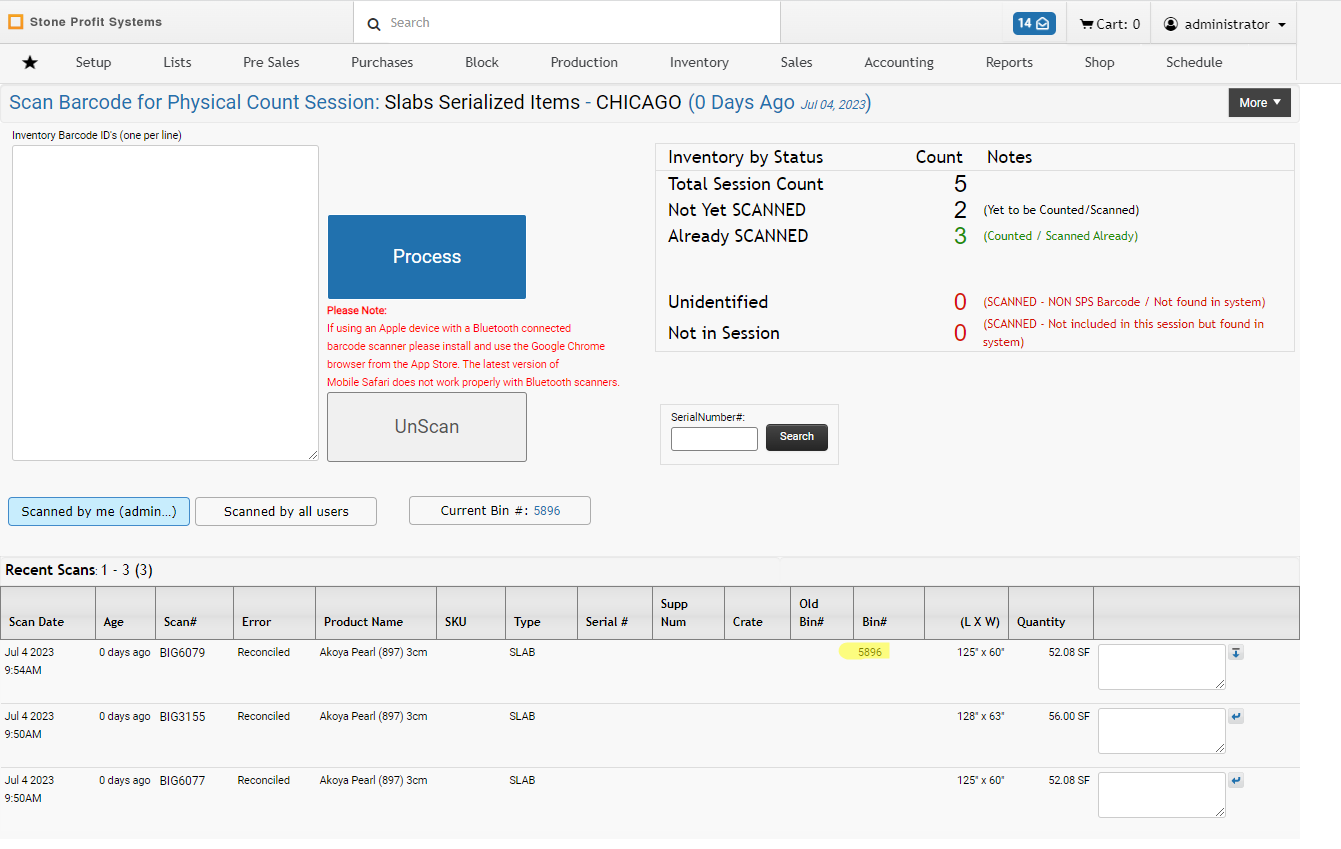Click scan number BIG6079
Image resolution: width=1341 pixels, height=849 pixels.
click(x=182, y=653)
